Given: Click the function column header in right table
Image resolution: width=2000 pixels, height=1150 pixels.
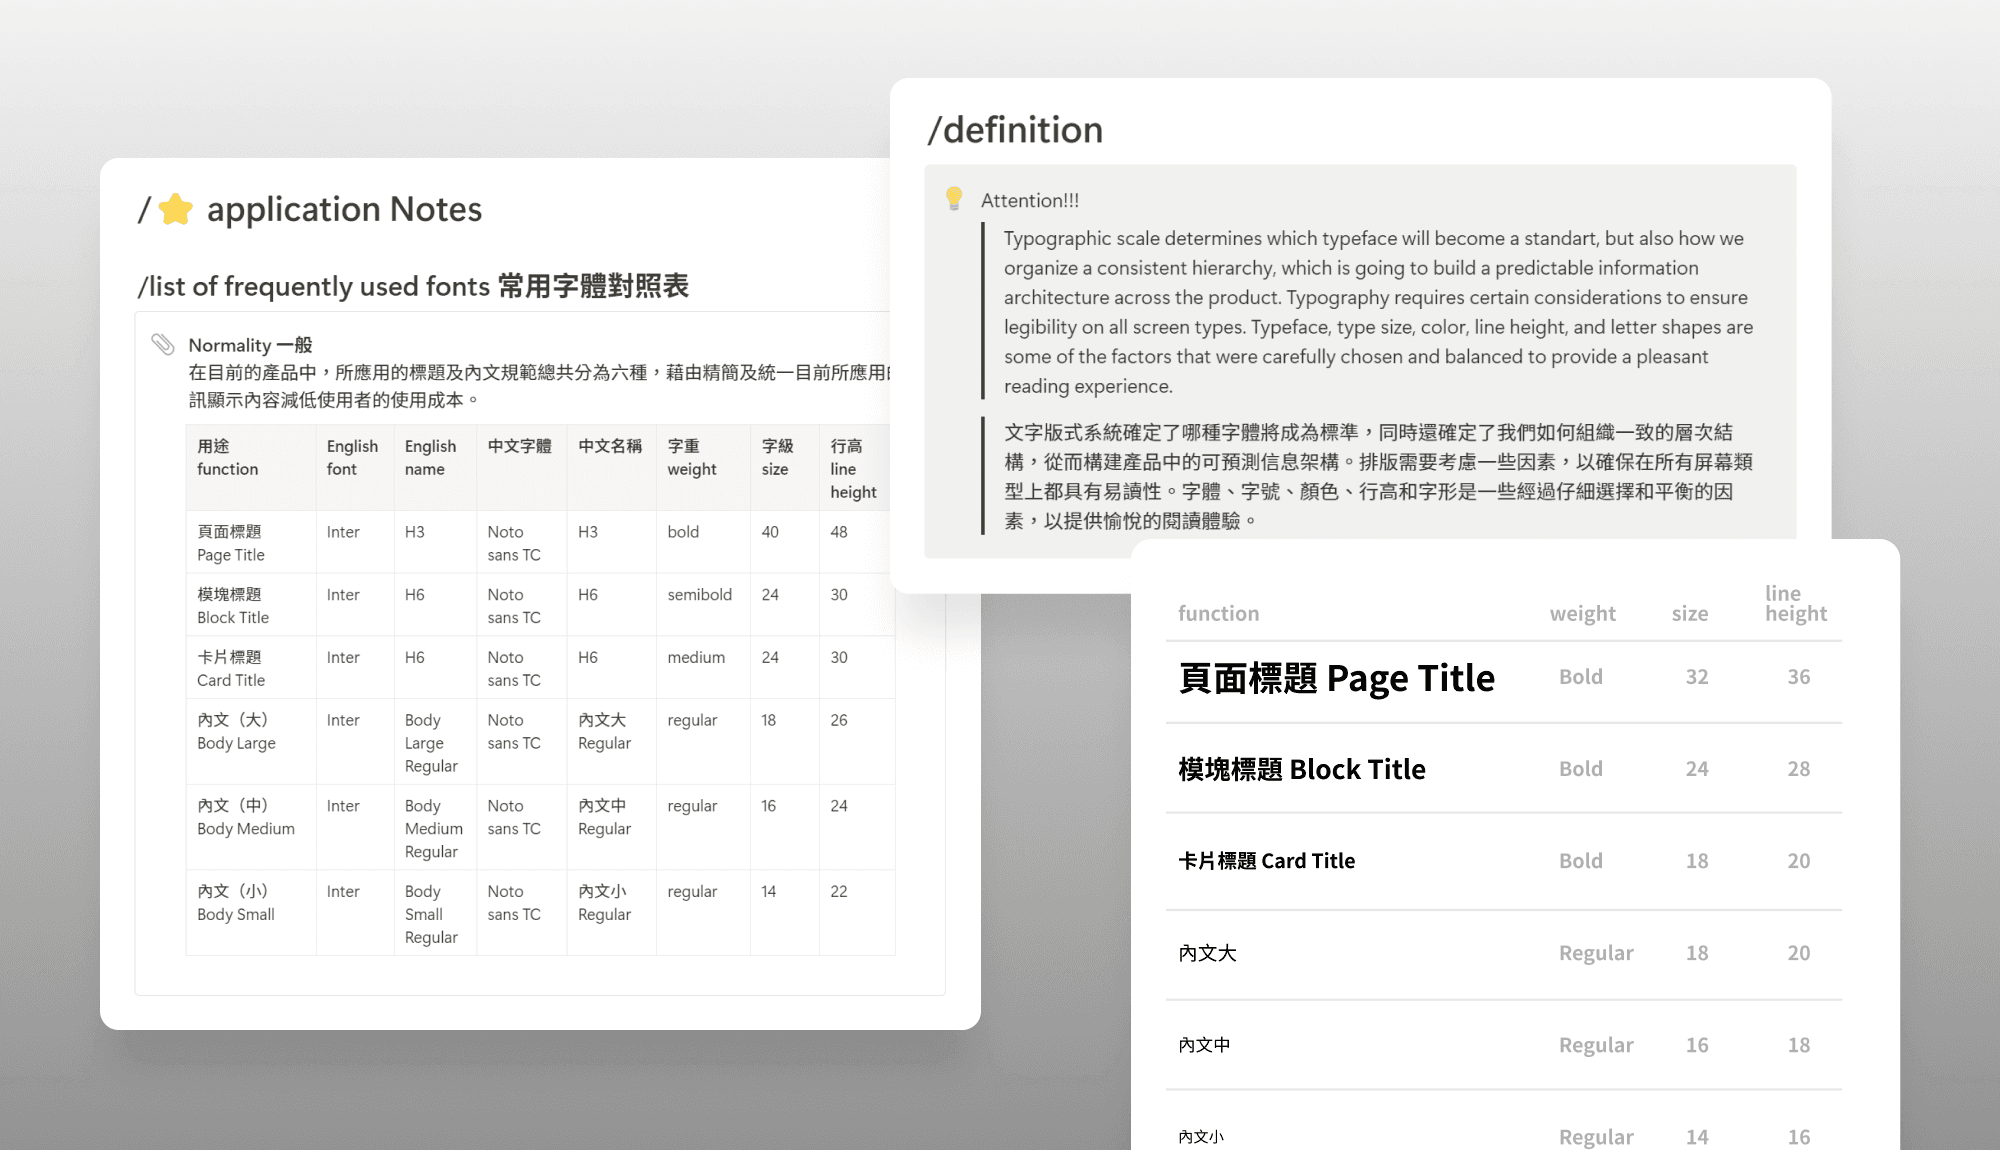Looking at the screenshot, I should click(1218, 613).
